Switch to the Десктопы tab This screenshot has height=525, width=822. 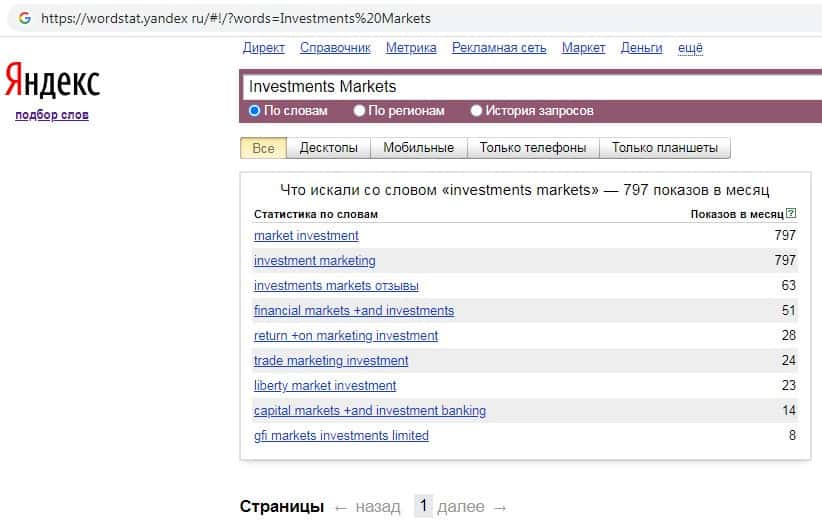click(x=328, y=148)
